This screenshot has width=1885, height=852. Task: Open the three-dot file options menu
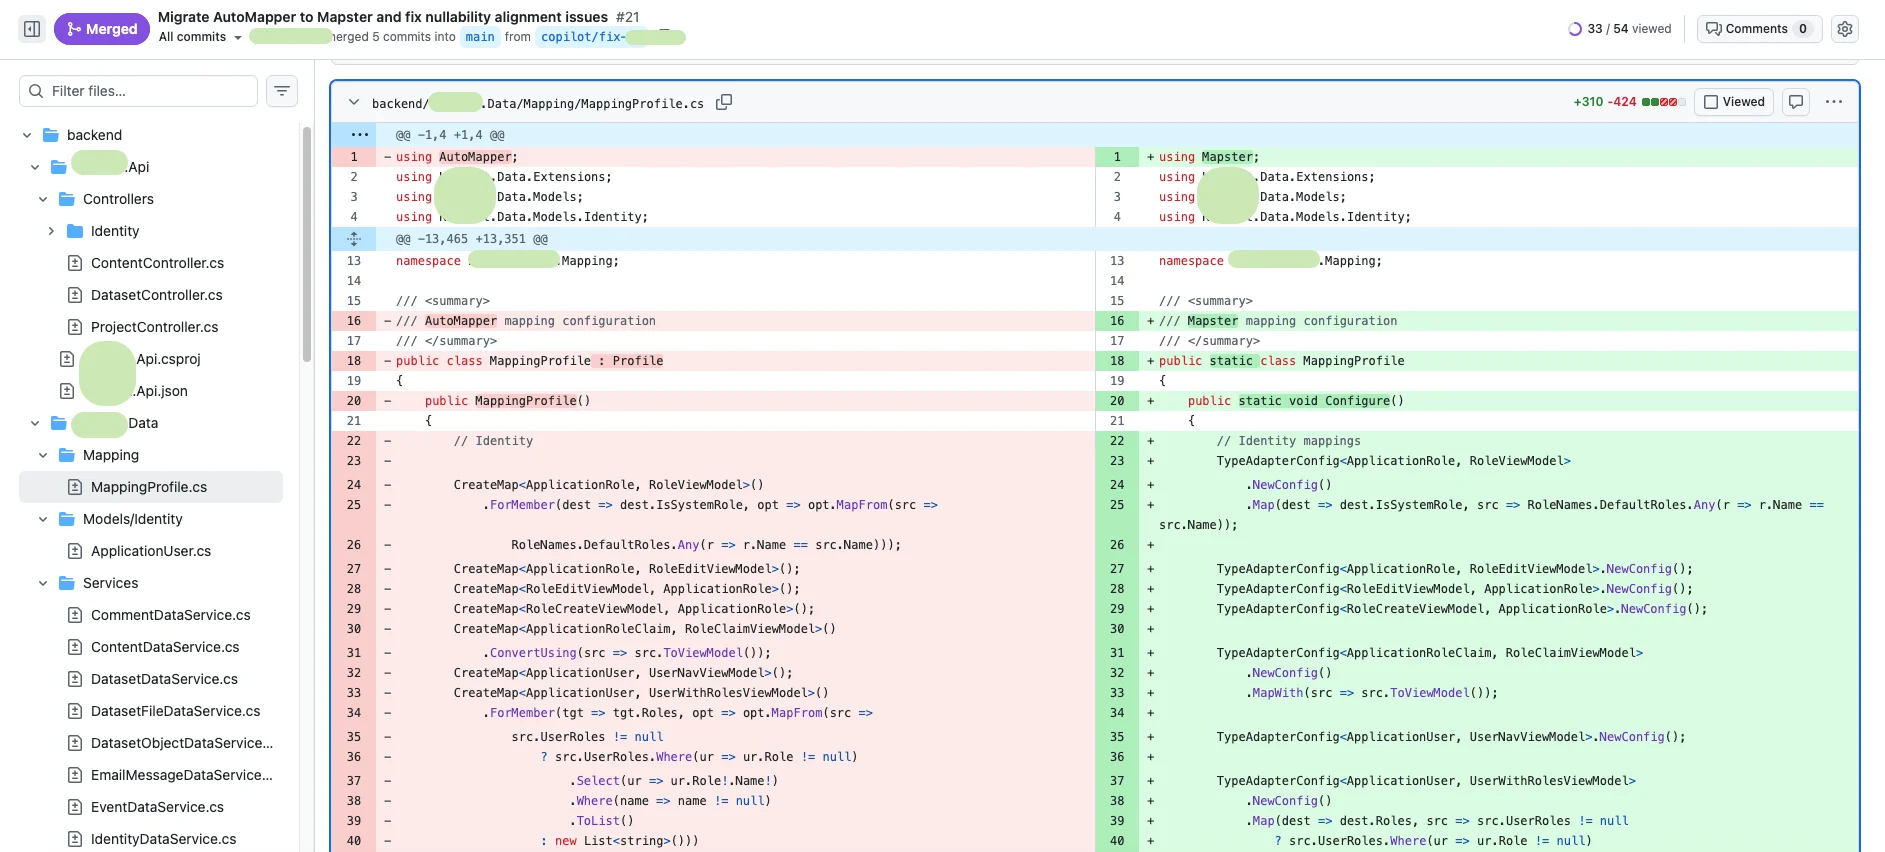[1833, 102]
